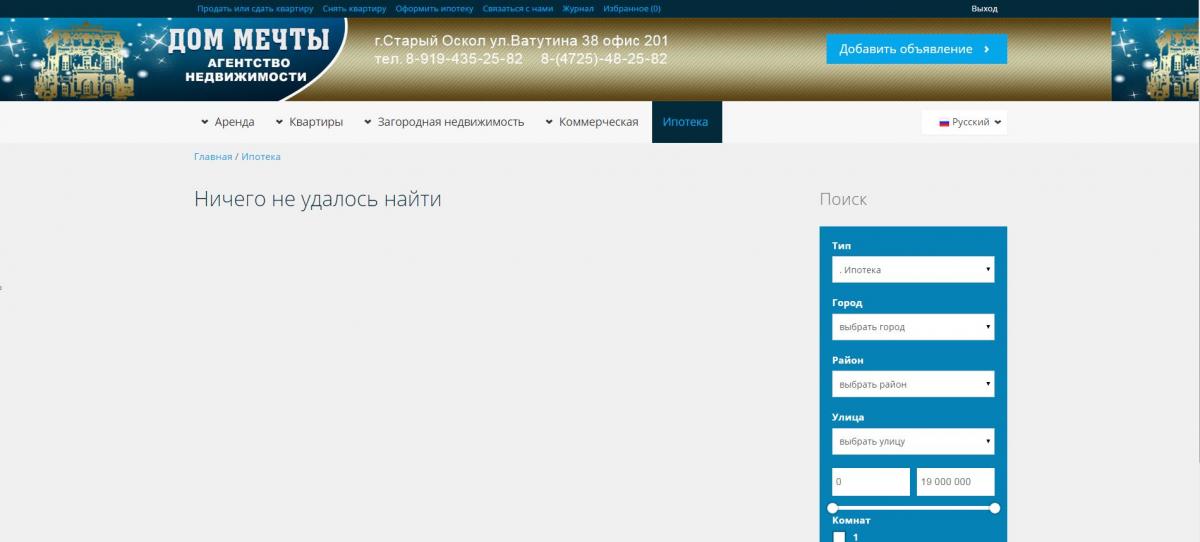This screenshot has height=542, width=1200.
Task: Open the выбрать город dropdown
Action: click(913, 327)
